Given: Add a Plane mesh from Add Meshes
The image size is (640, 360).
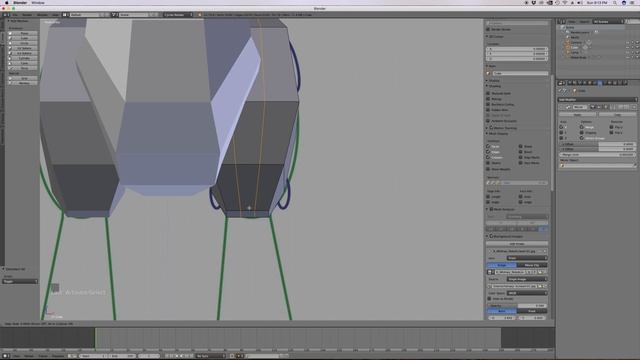Looking at the screenshot, I should pyautogui.click(x=24, y=33).
